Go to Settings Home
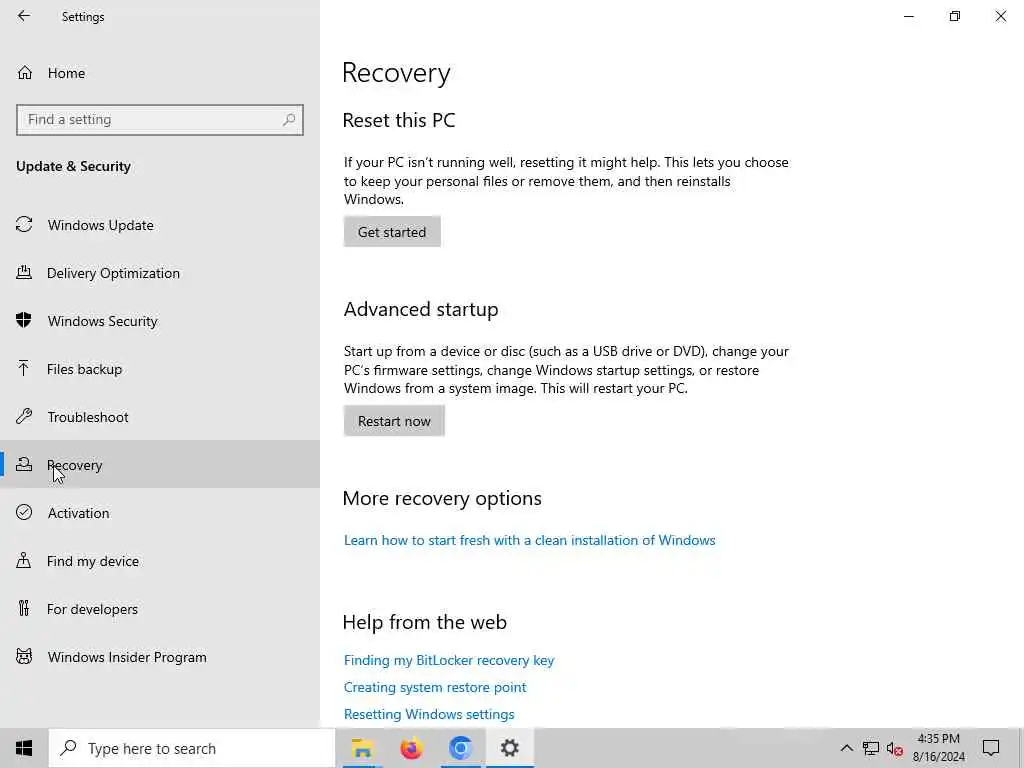This screenshot has height=768, width=1024. (x=160, y=72)
